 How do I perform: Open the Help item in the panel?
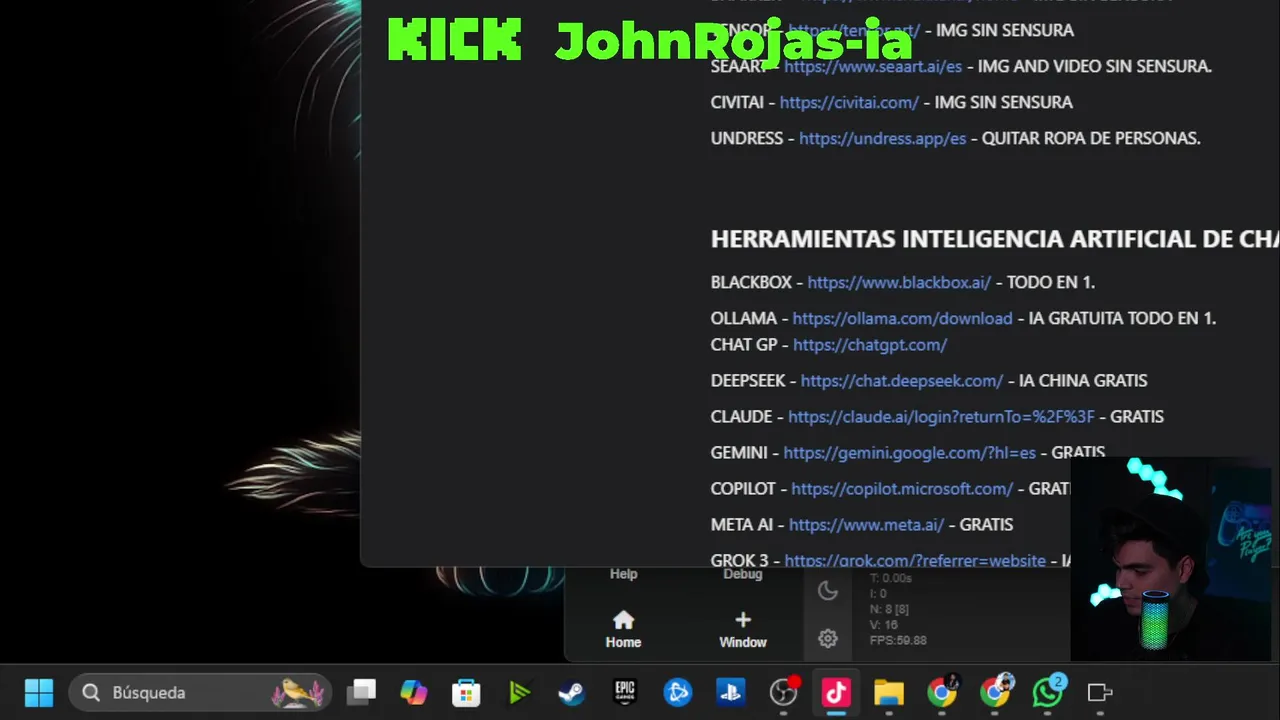(x=623, y=574)
